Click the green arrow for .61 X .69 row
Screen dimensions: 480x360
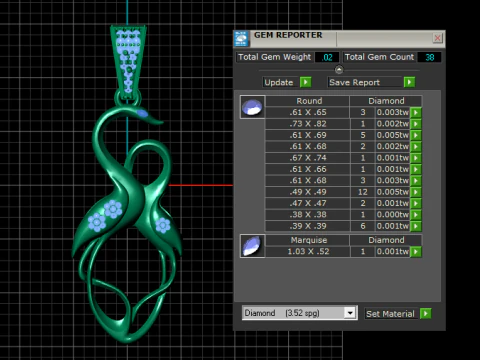click(416, 135)
